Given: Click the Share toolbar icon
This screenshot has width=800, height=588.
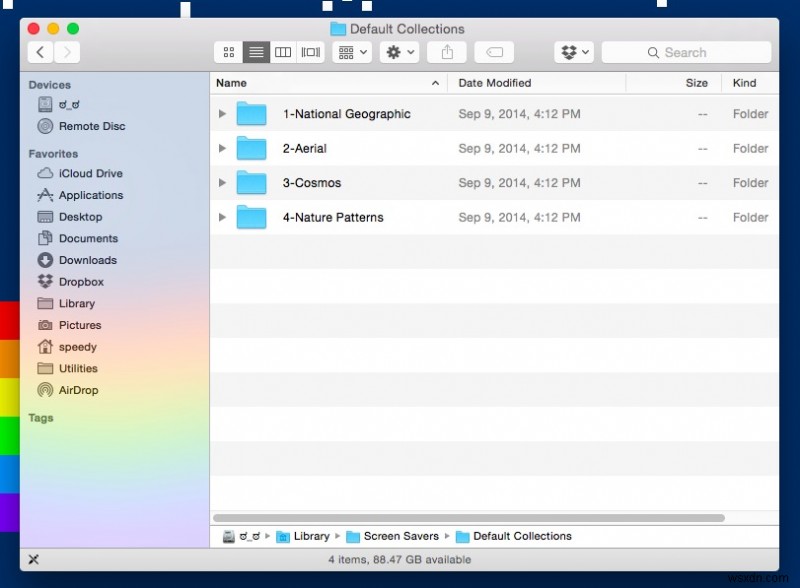Looking at the screenshot, I should tap(446, 52).
